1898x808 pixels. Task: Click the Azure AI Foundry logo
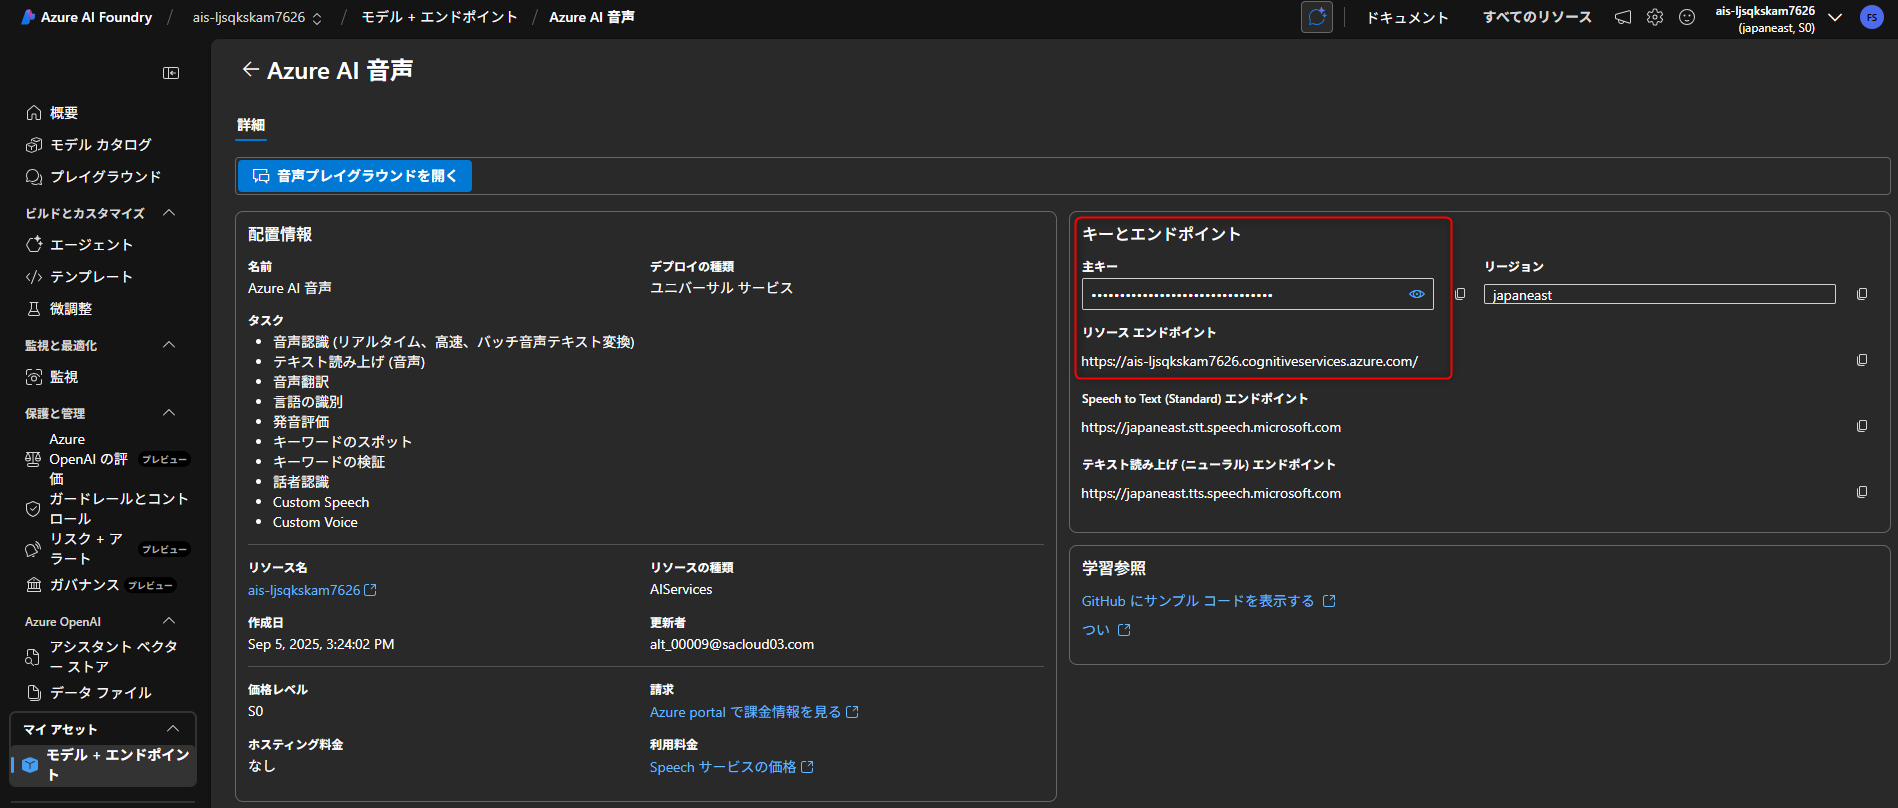click(x=87, y=17)
